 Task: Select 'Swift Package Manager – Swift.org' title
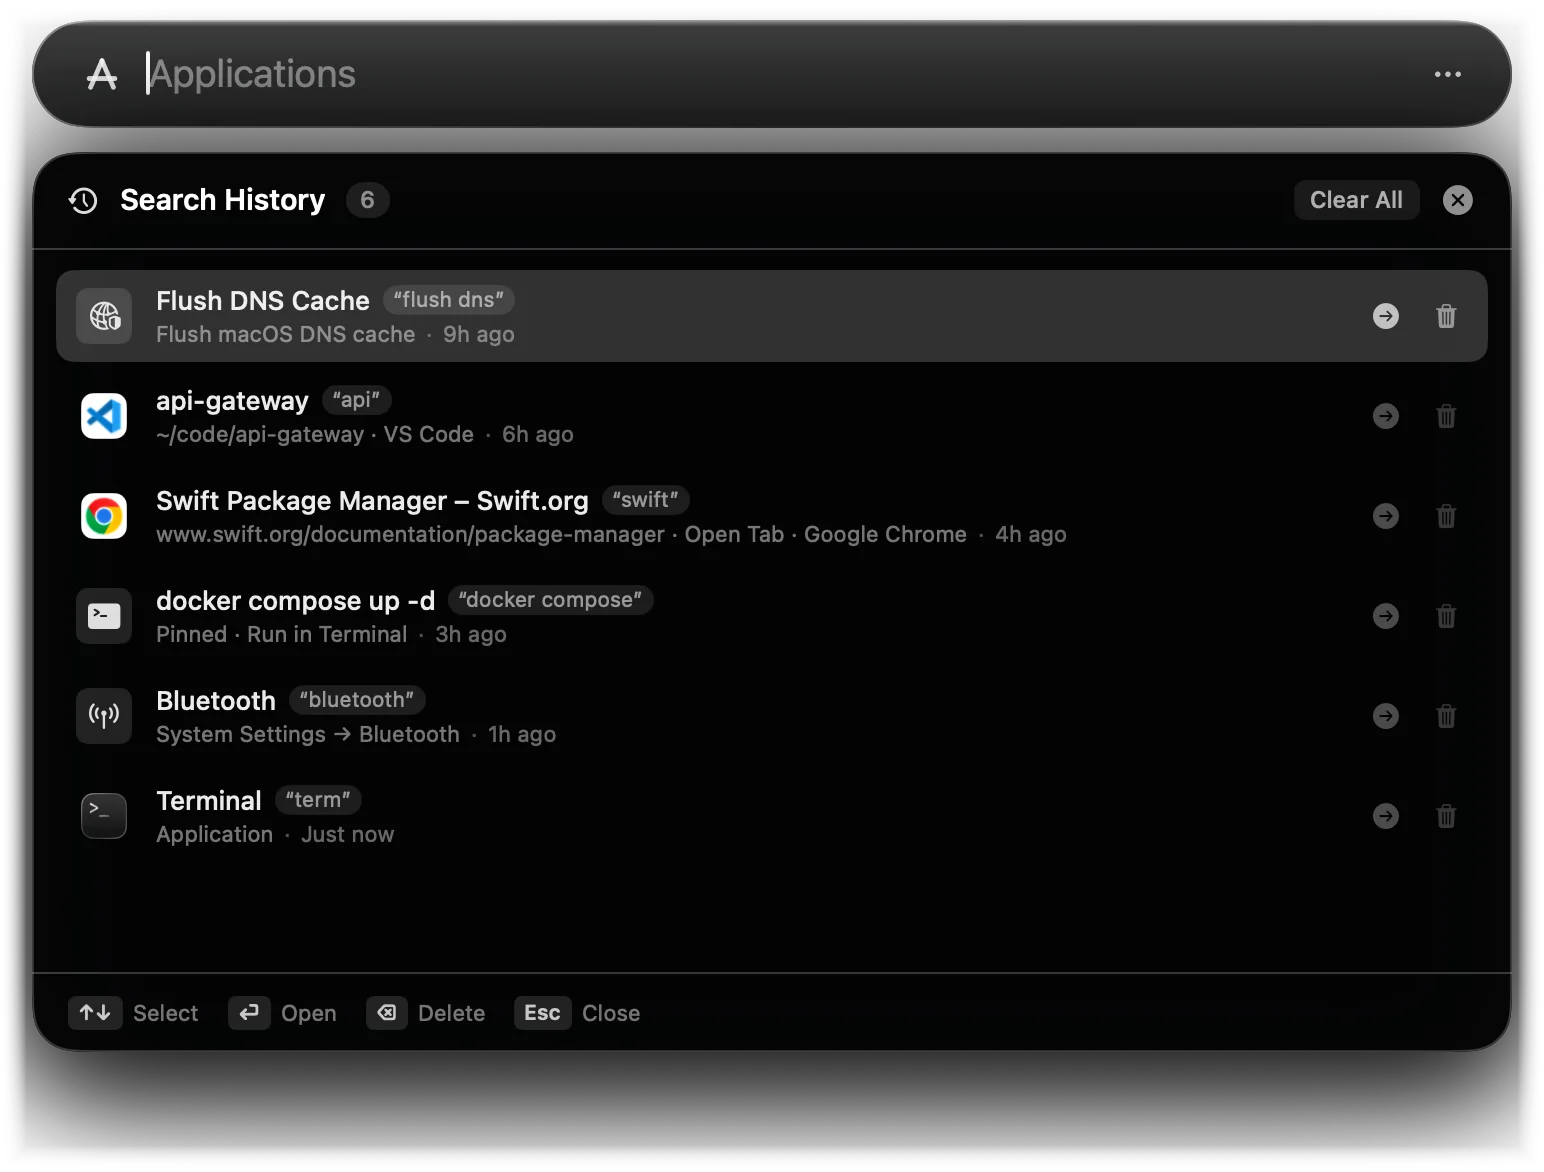pyautogui.click(x=372, y=501)
